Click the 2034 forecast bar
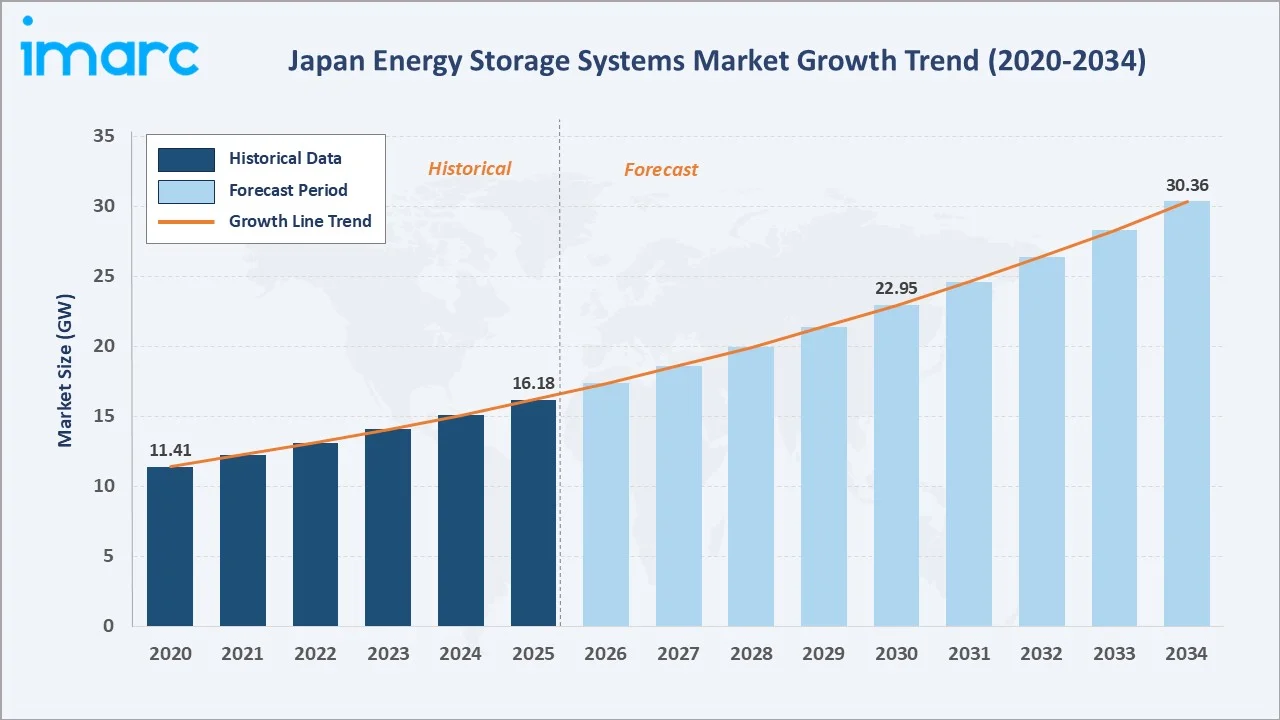1280x720 pixels. point(1187,413)
